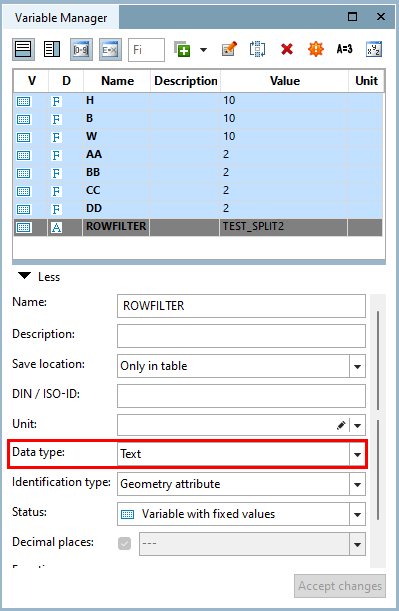399x611 pixels.
Task: Click the value cell of variable DD
Action: click(x=284, y=208)
